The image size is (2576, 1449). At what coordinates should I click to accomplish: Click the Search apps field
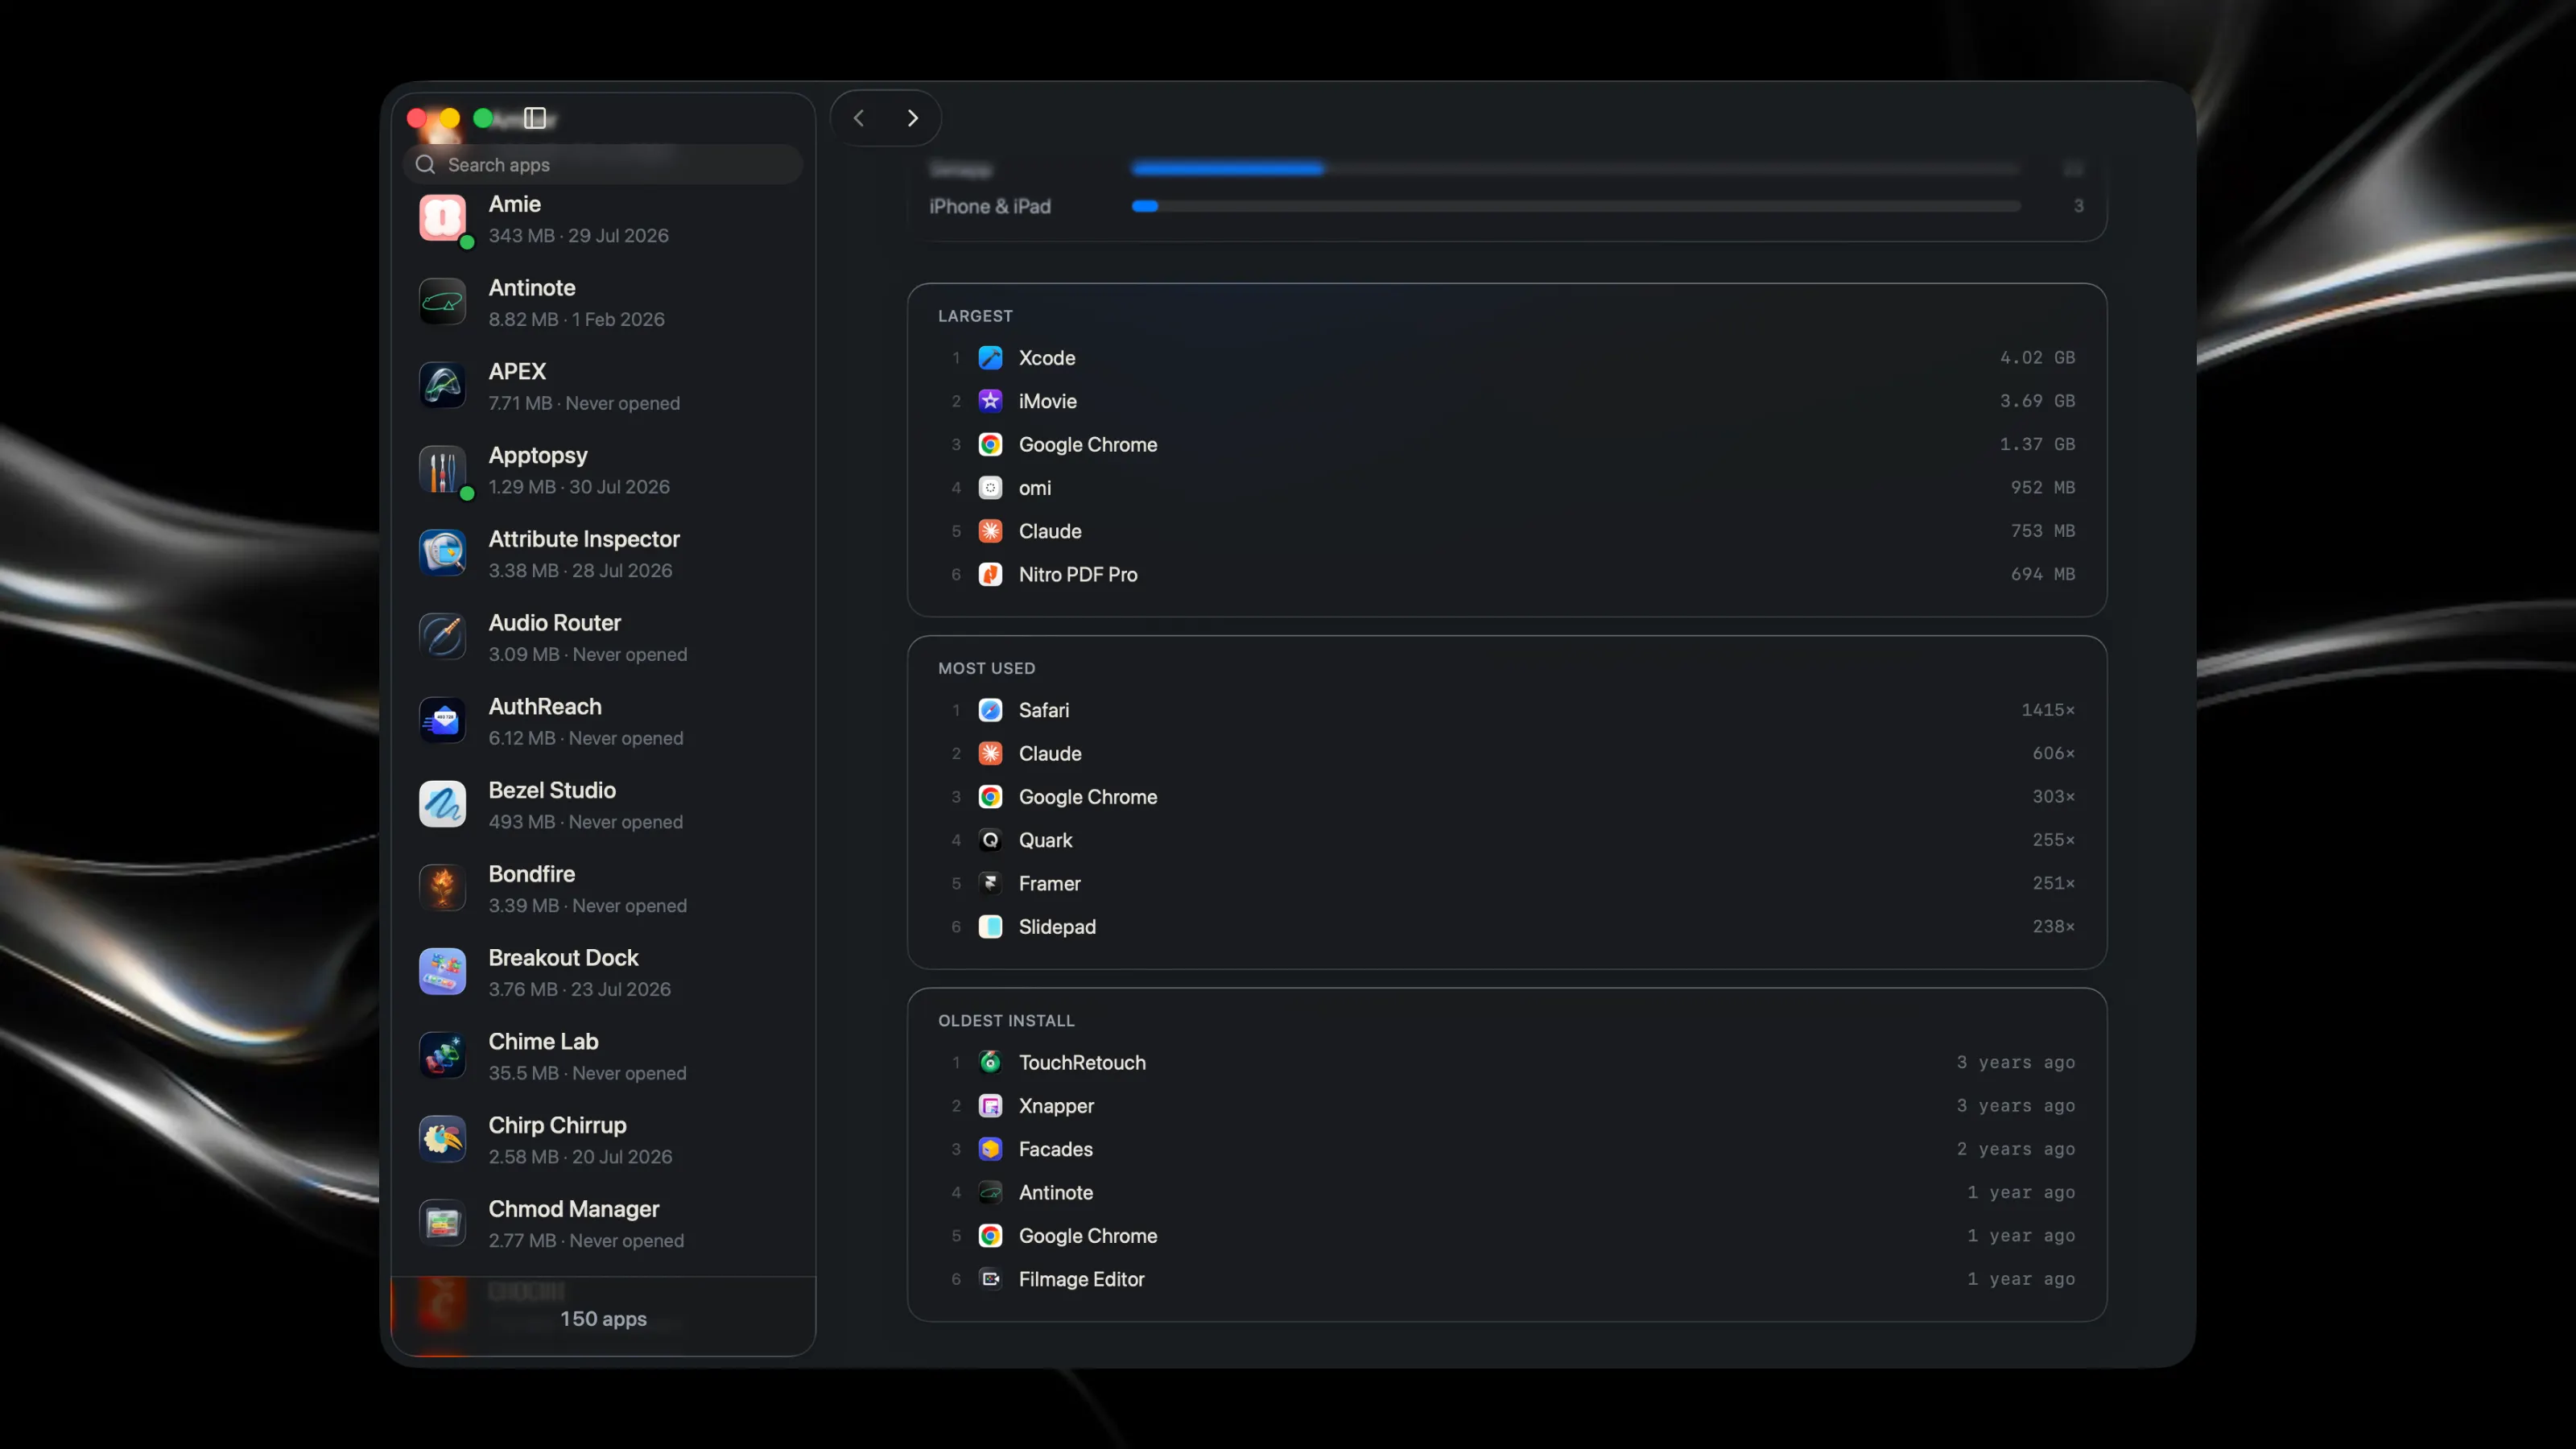point(603,164)
